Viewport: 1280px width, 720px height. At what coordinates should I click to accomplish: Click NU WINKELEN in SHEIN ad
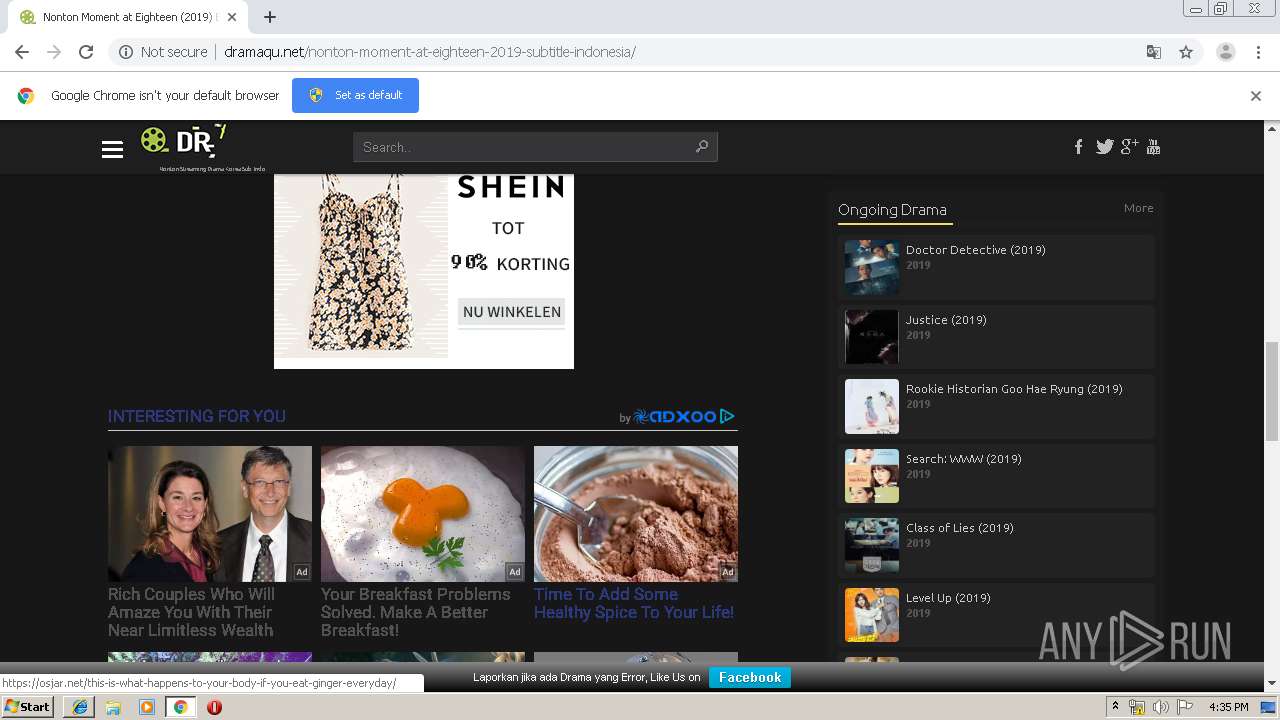511,312
